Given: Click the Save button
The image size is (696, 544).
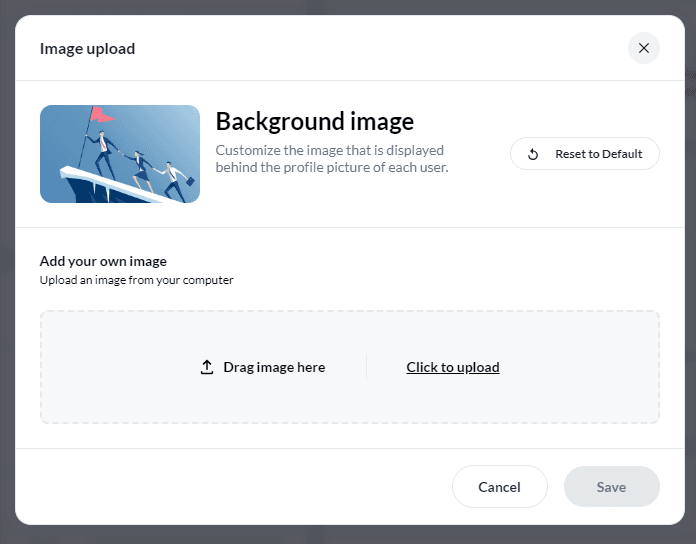Looking at the screenshot, I should click(x=612, y=487).
